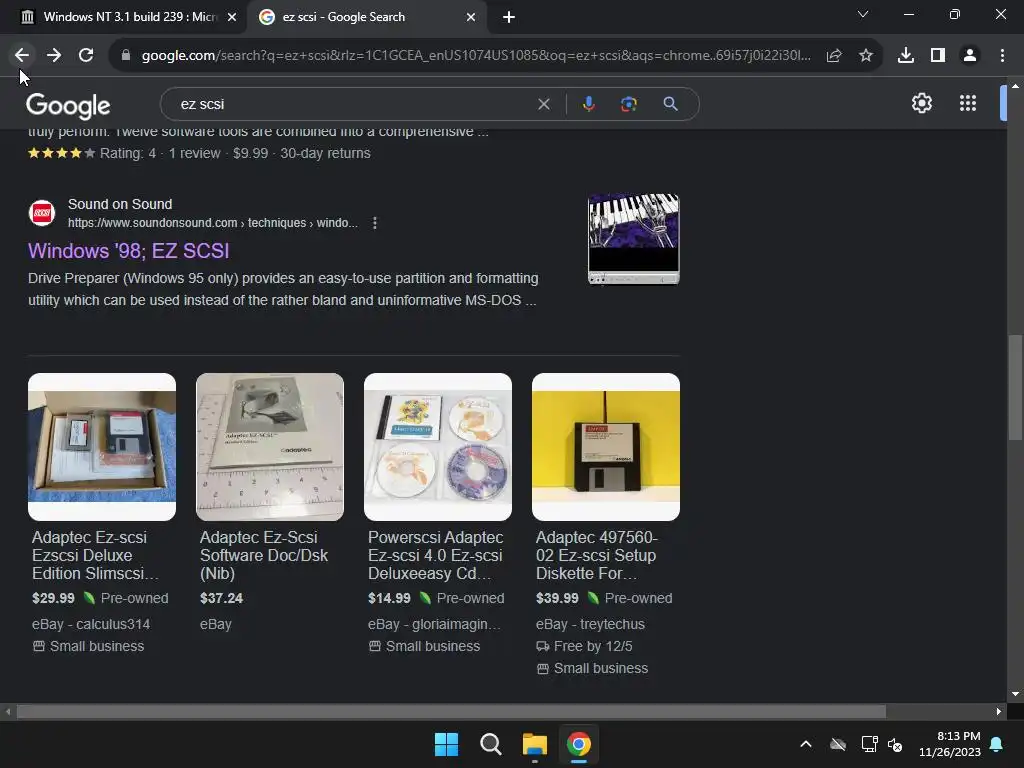Open Adaptec Ez-scsi Ezscsi Deluxe Edition listing
The width and height of the screenshot is (1024, 768).
[95, 555]
